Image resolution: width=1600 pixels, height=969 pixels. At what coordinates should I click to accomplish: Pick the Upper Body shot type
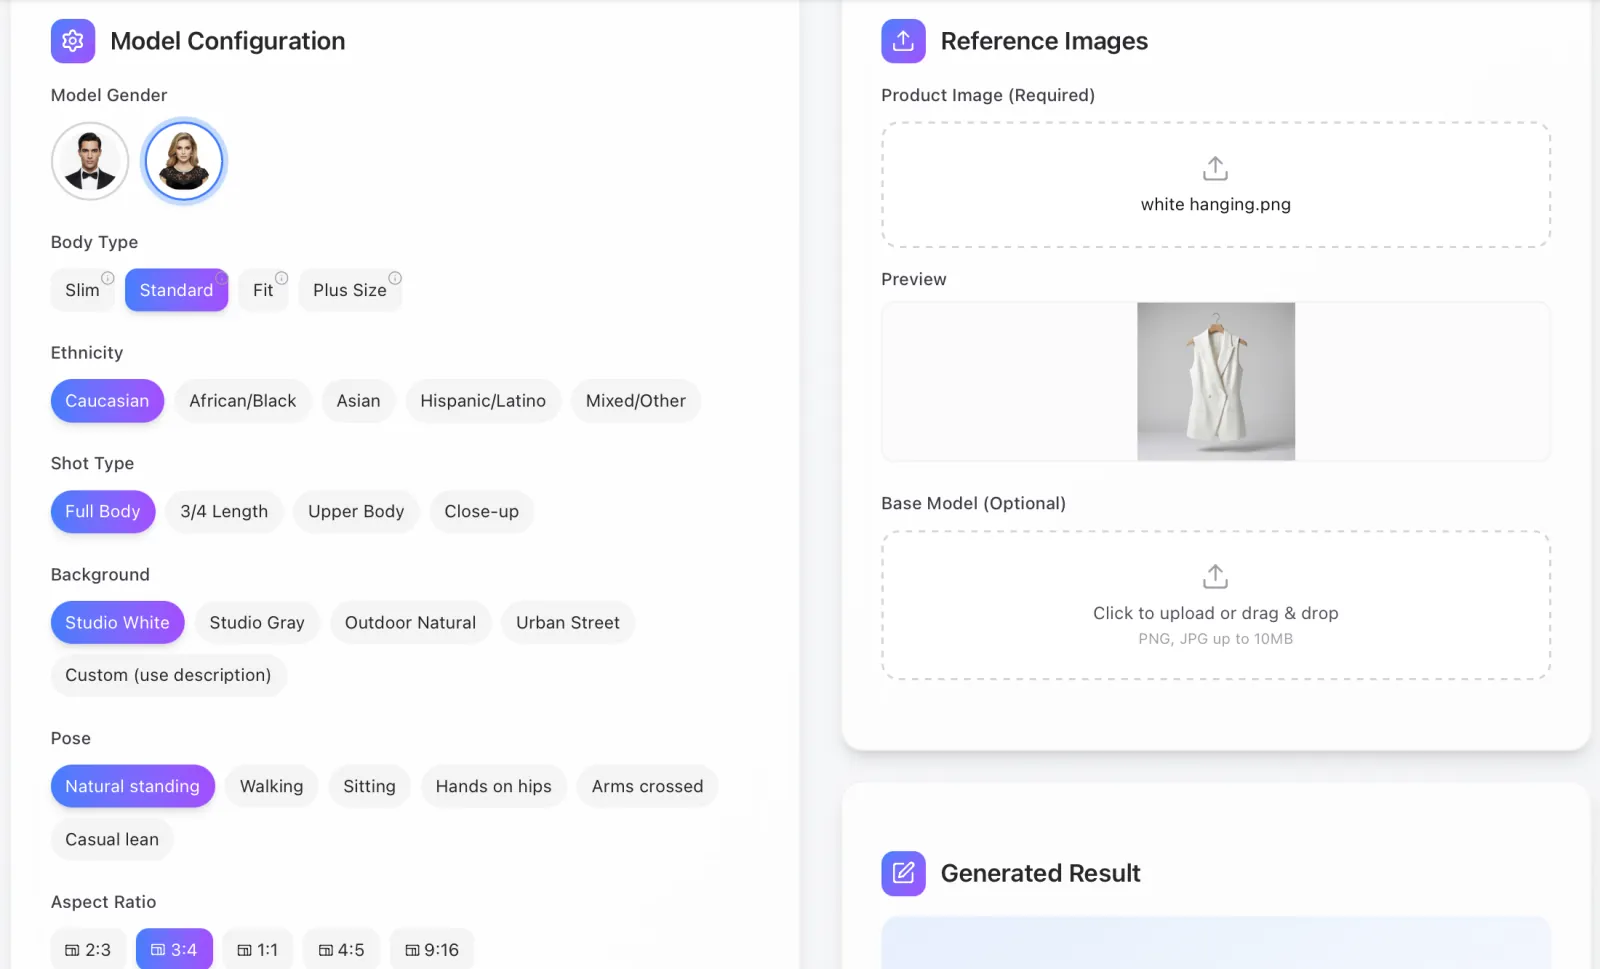click(x=356, y=512)
